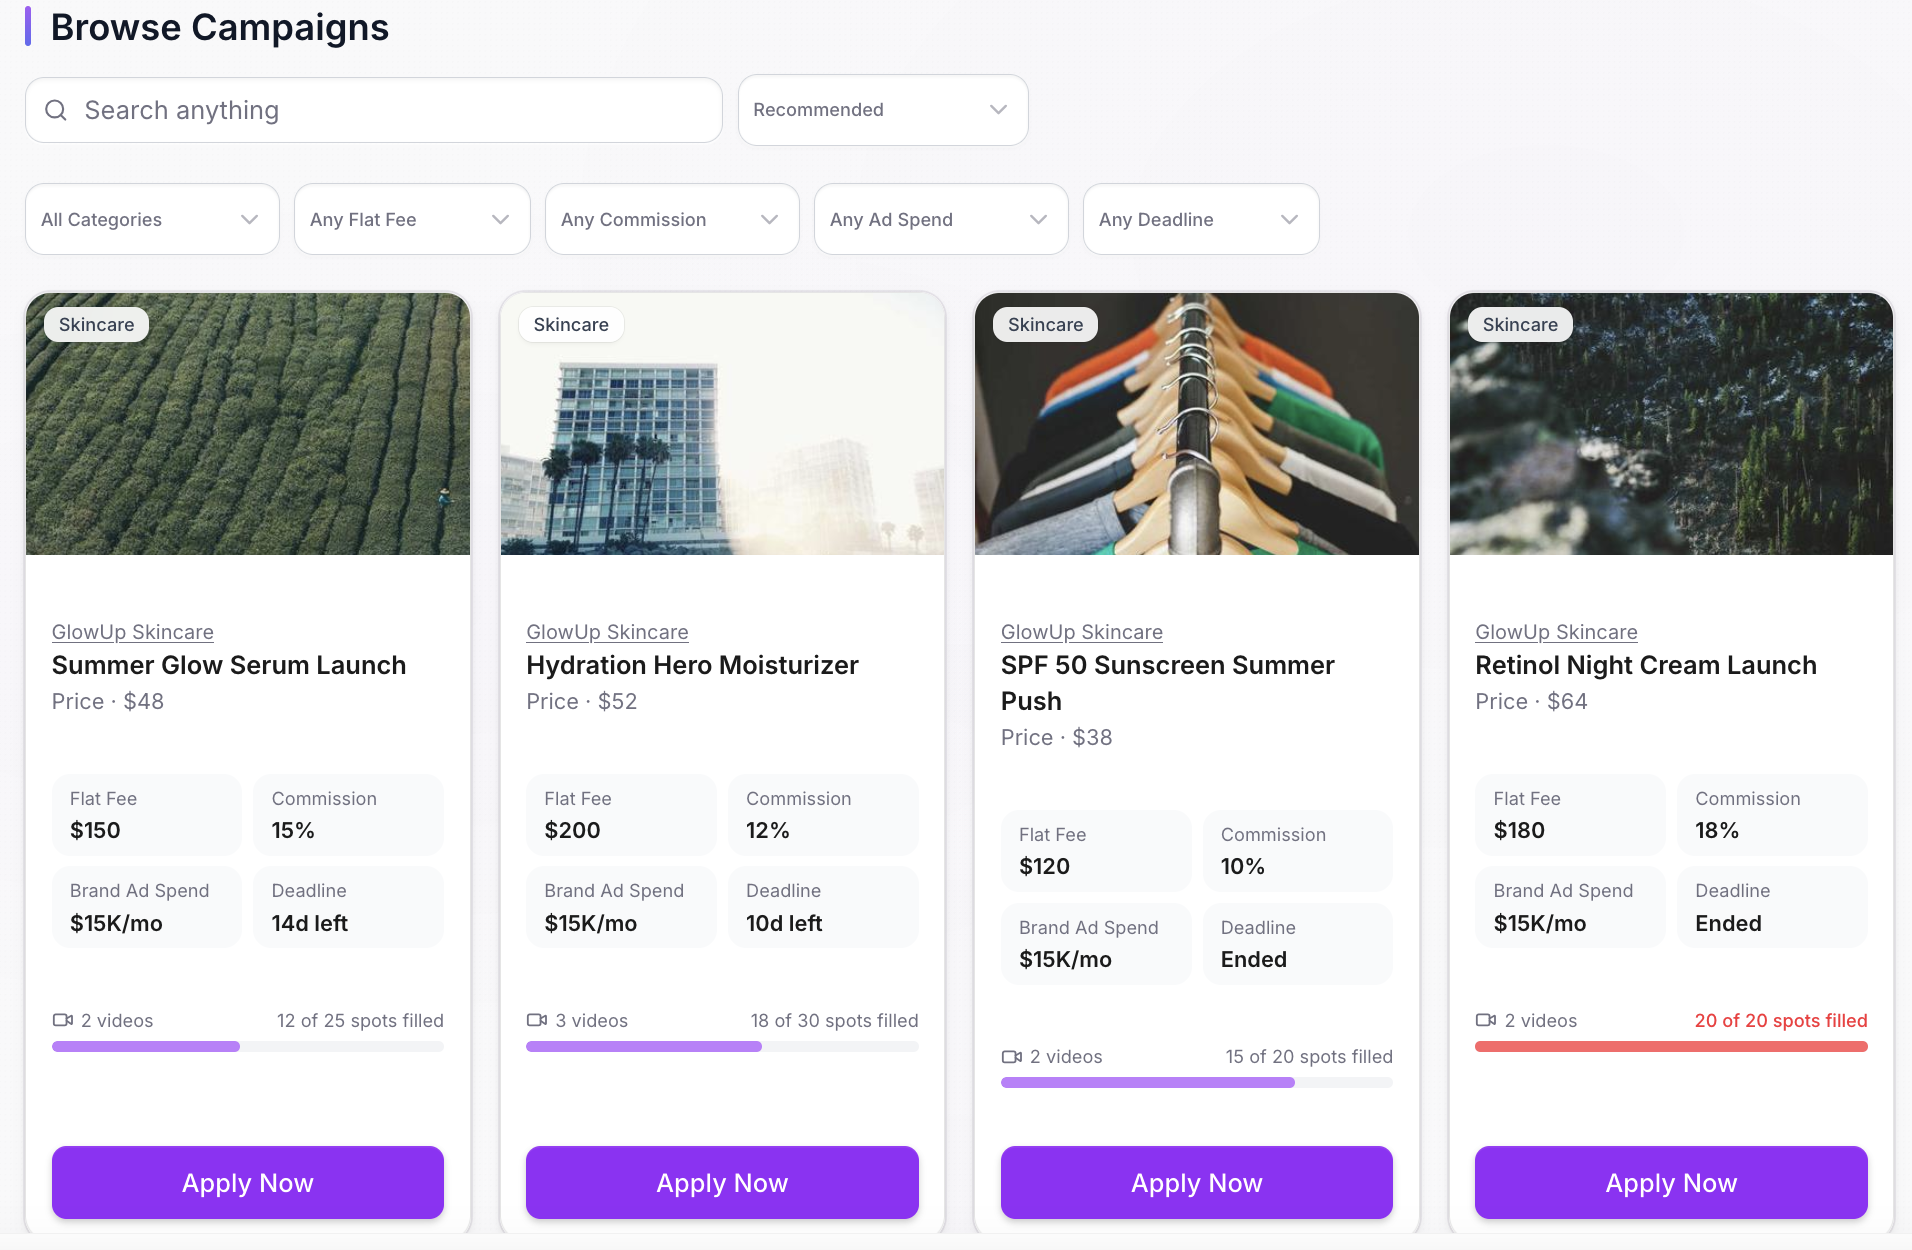Open the Any Deadline filter dropdown
The image size is (1912, 1250).
(x=1200, y=219)
